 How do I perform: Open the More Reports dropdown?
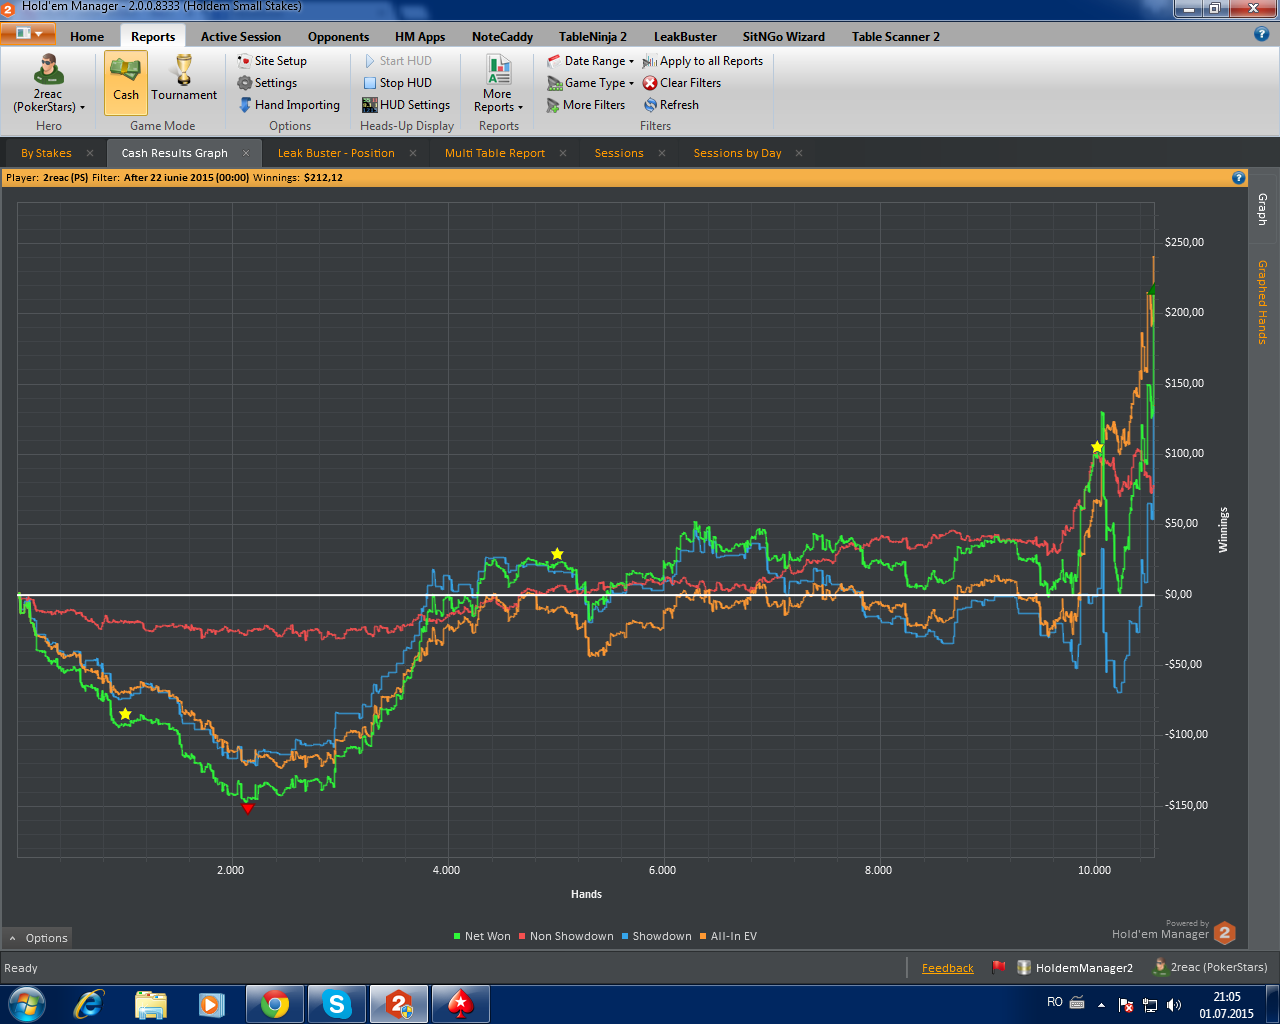pyautogui.click(x=498, y=83)
